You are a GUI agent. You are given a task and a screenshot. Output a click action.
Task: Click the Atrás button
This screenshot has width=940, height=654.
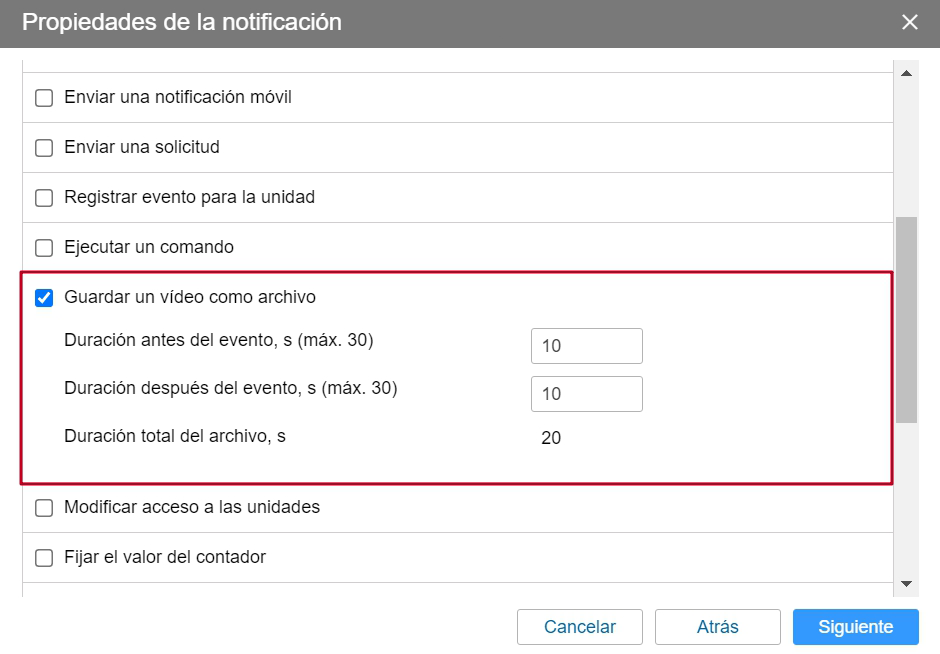tap(717, 627)
